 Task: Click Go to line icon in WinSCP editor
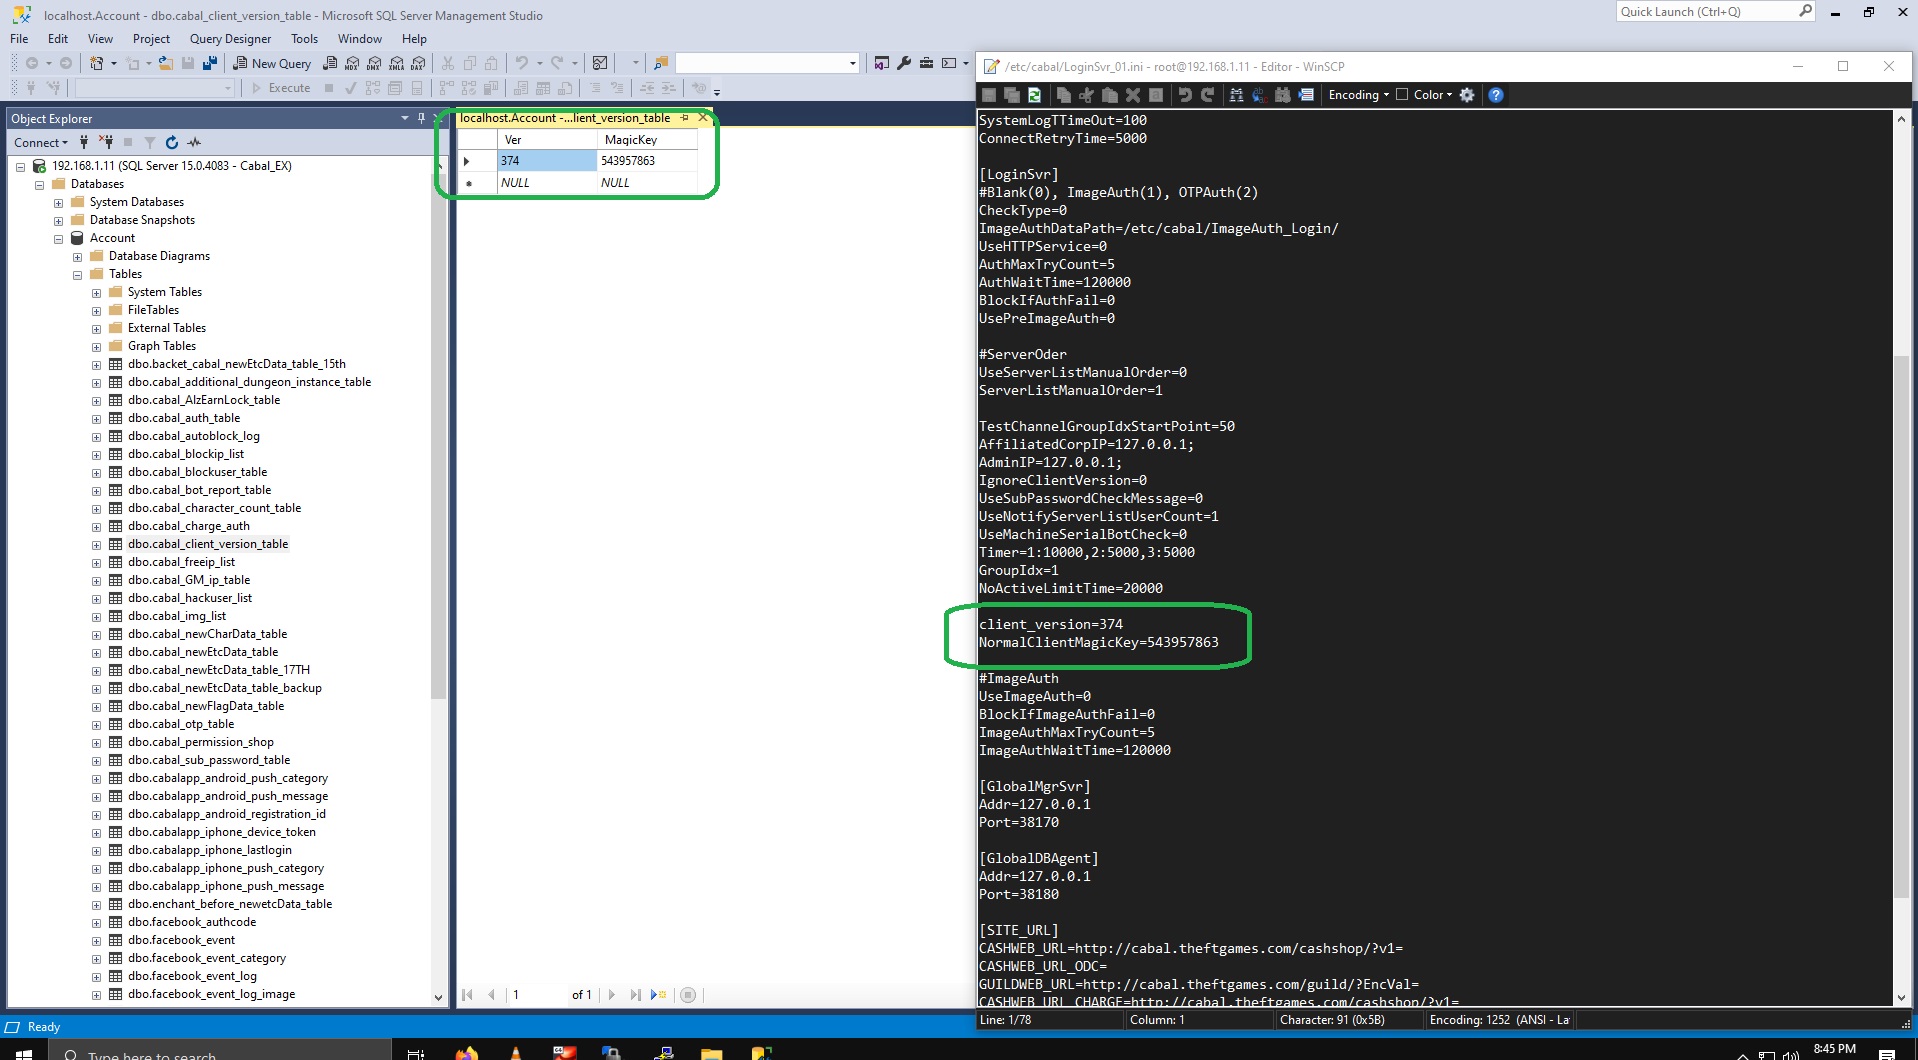pyautogui.click(x=1306, y=95)
